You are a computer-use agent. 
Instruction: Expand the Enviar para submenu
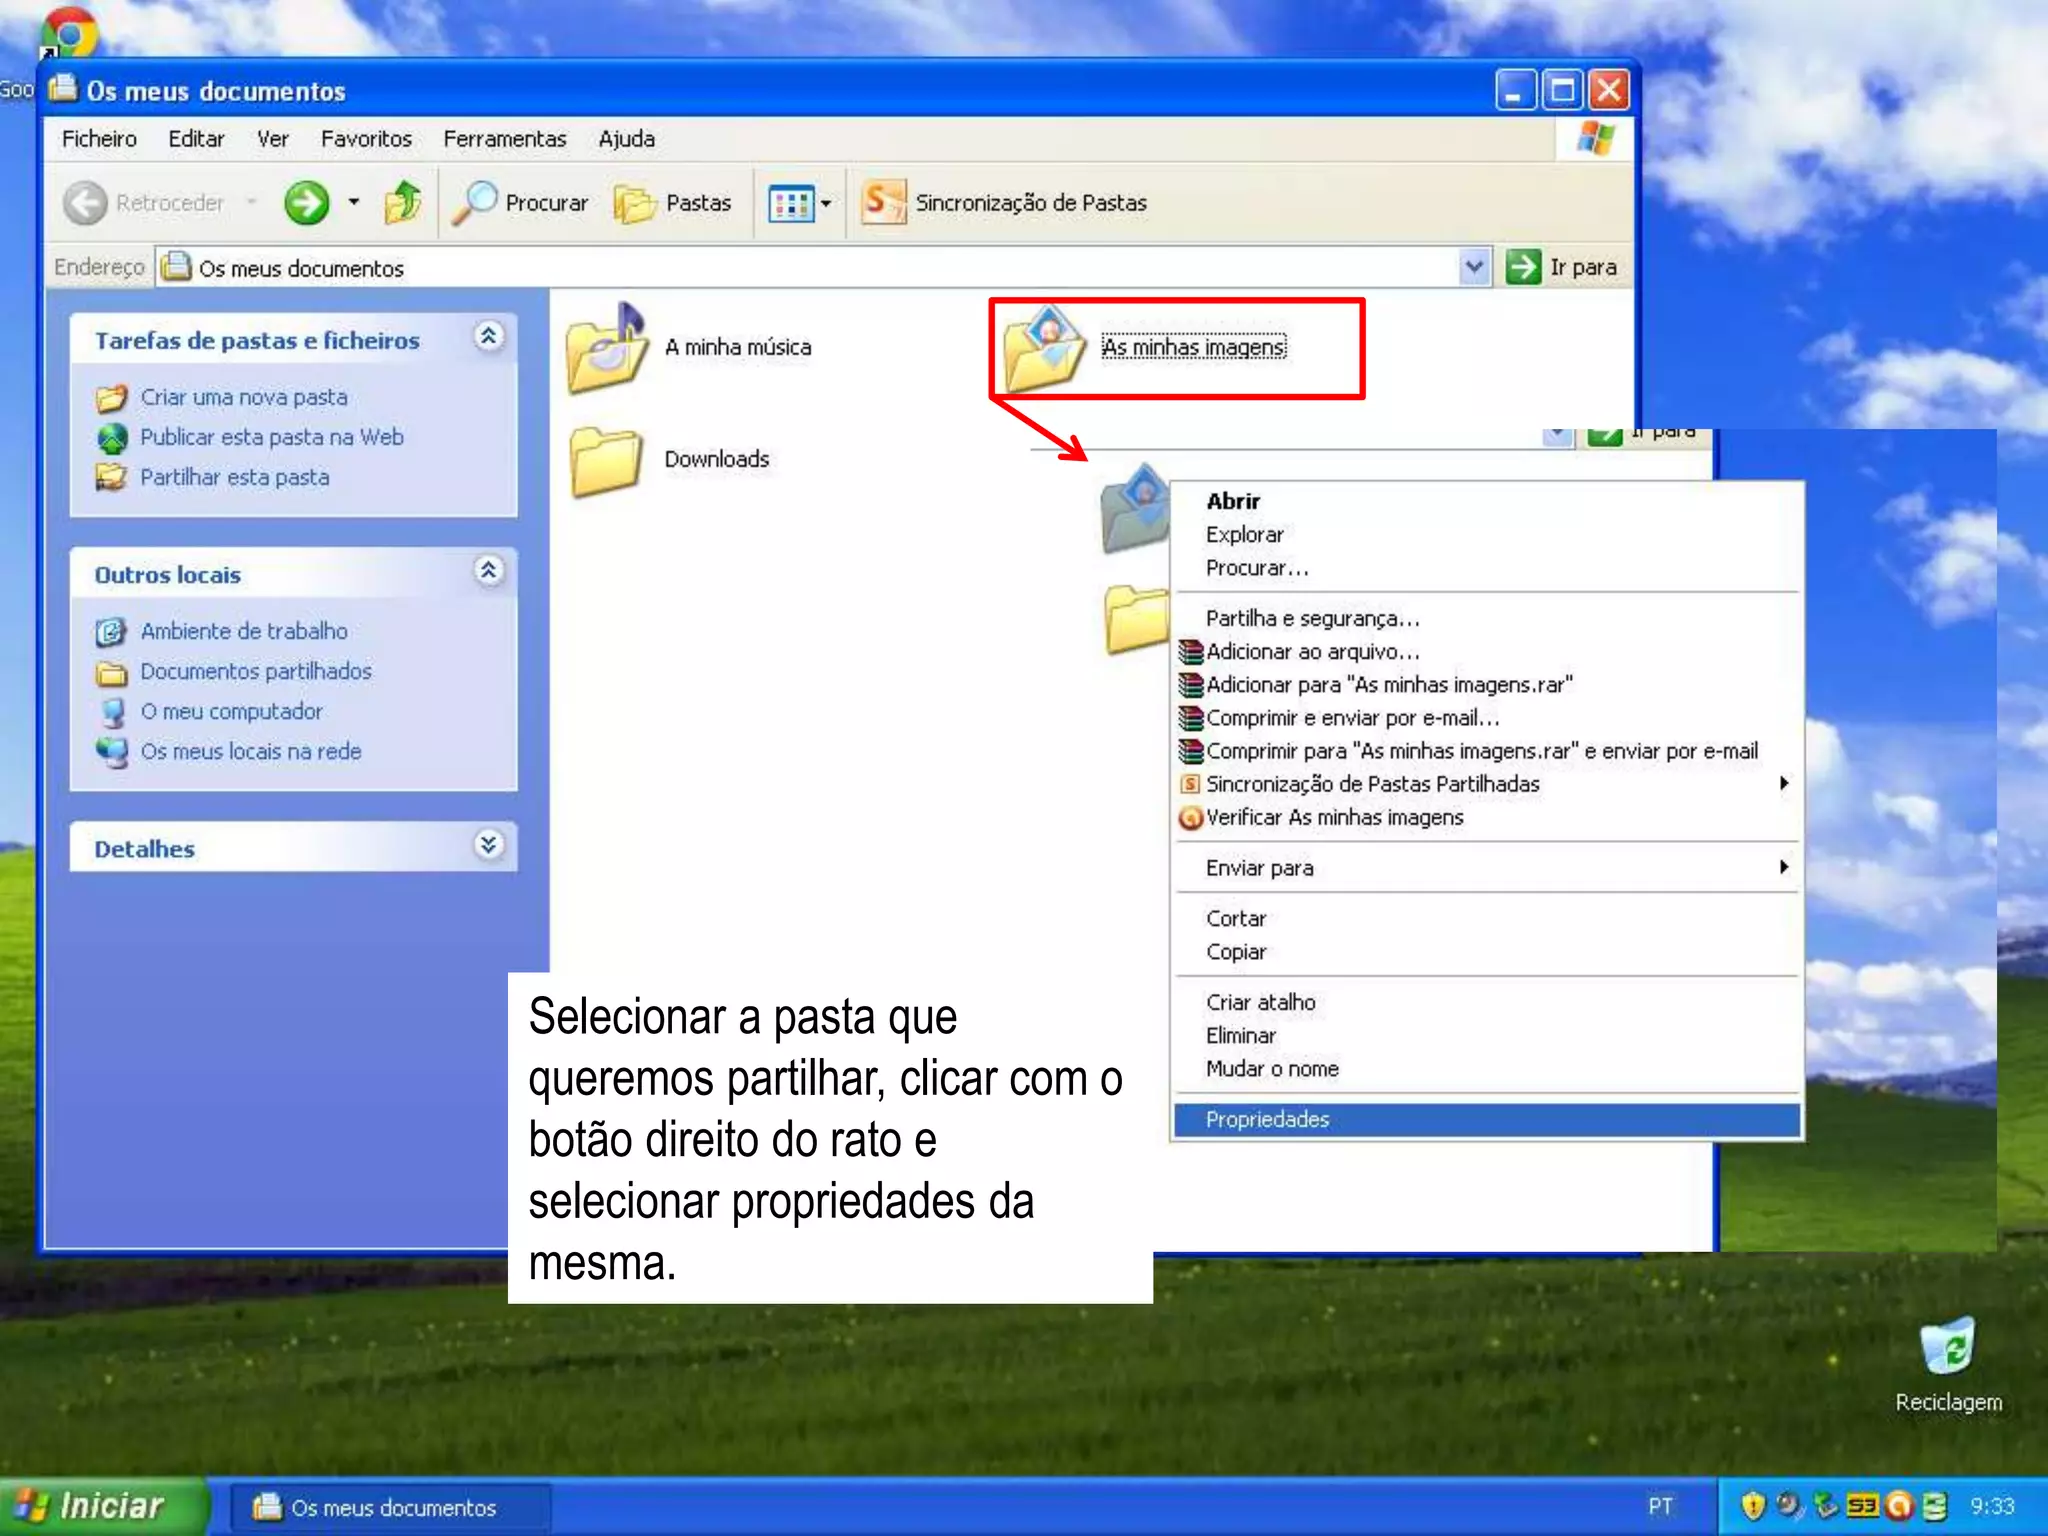point(1486,868)
